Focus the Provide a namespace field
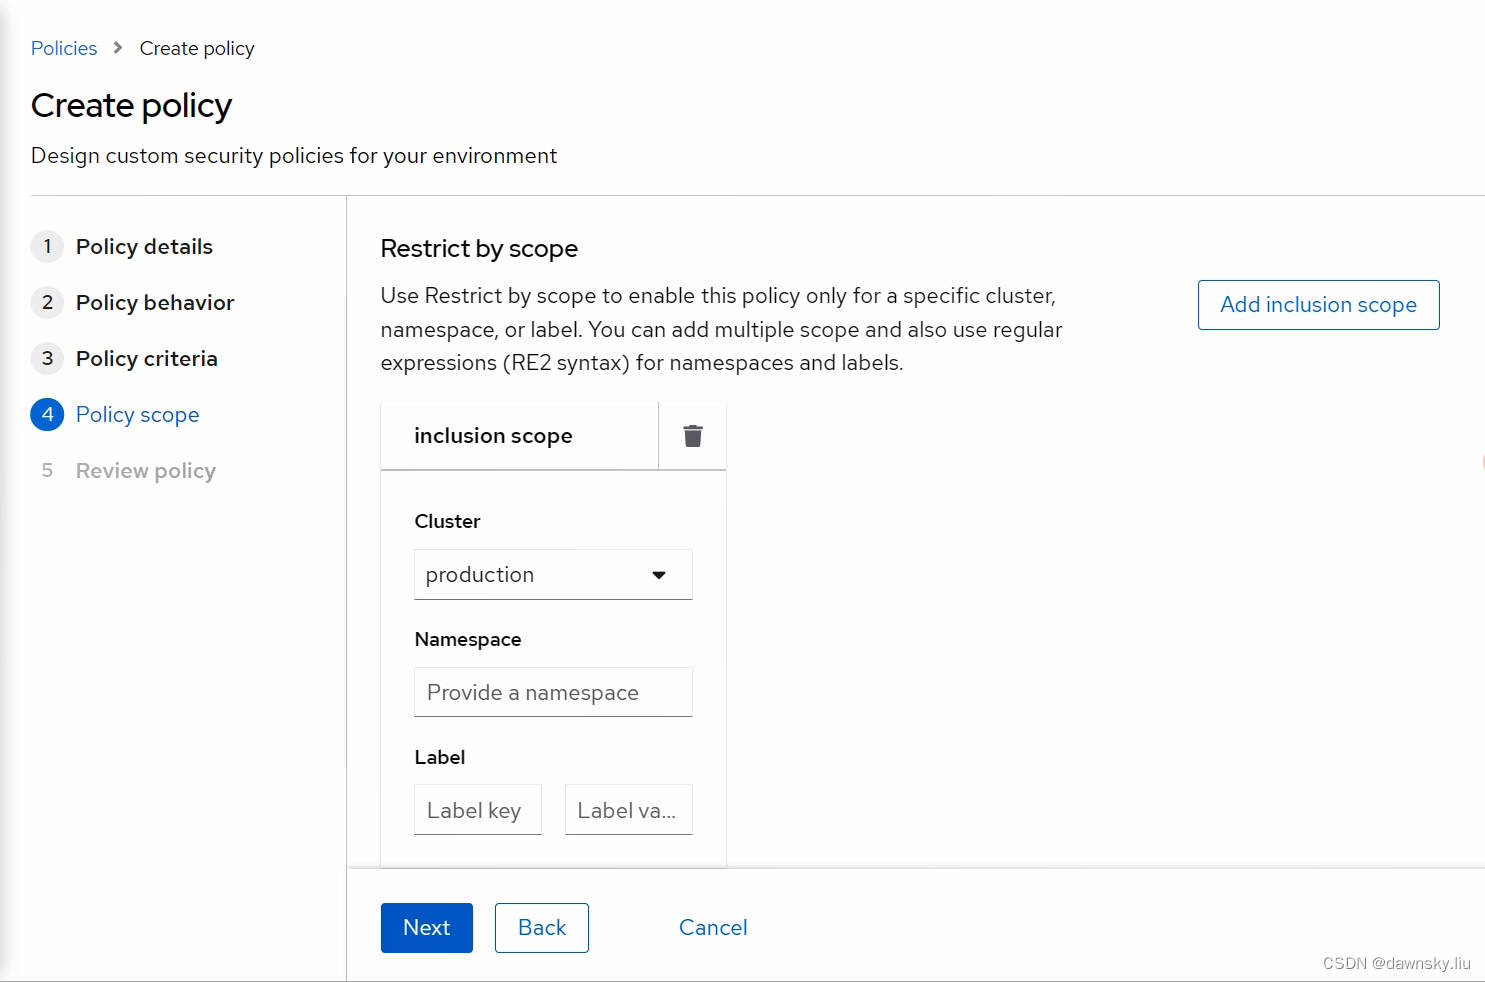The width and height of the screenshot is (1485, 982). [x=553, y=692]
